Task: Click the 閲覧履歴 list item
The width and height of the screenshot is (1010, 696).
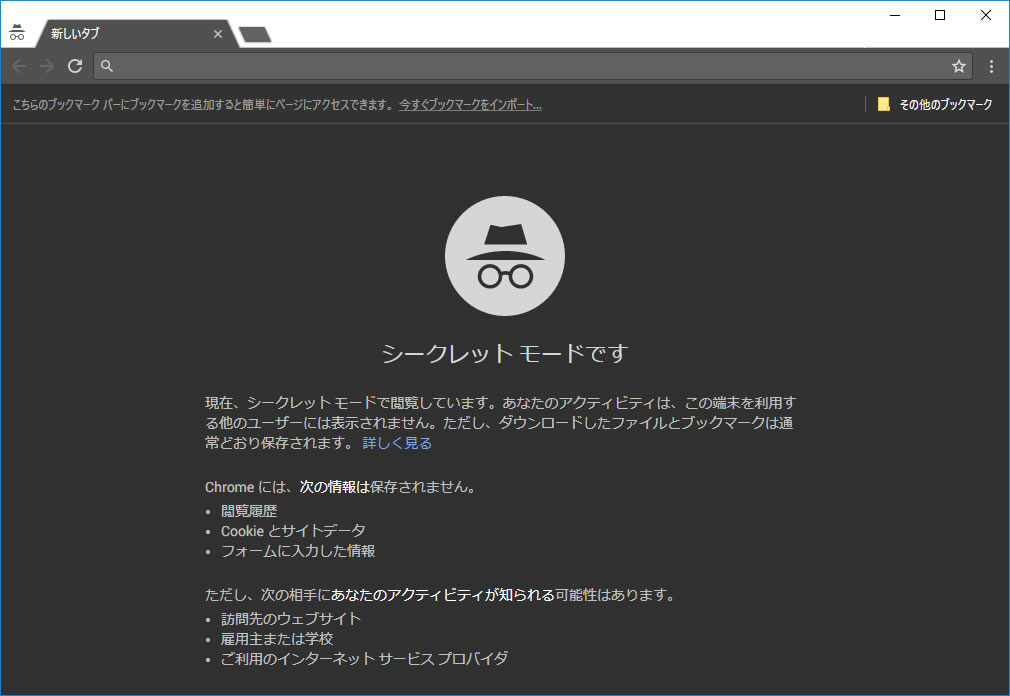Action: [x=249, y=511]
